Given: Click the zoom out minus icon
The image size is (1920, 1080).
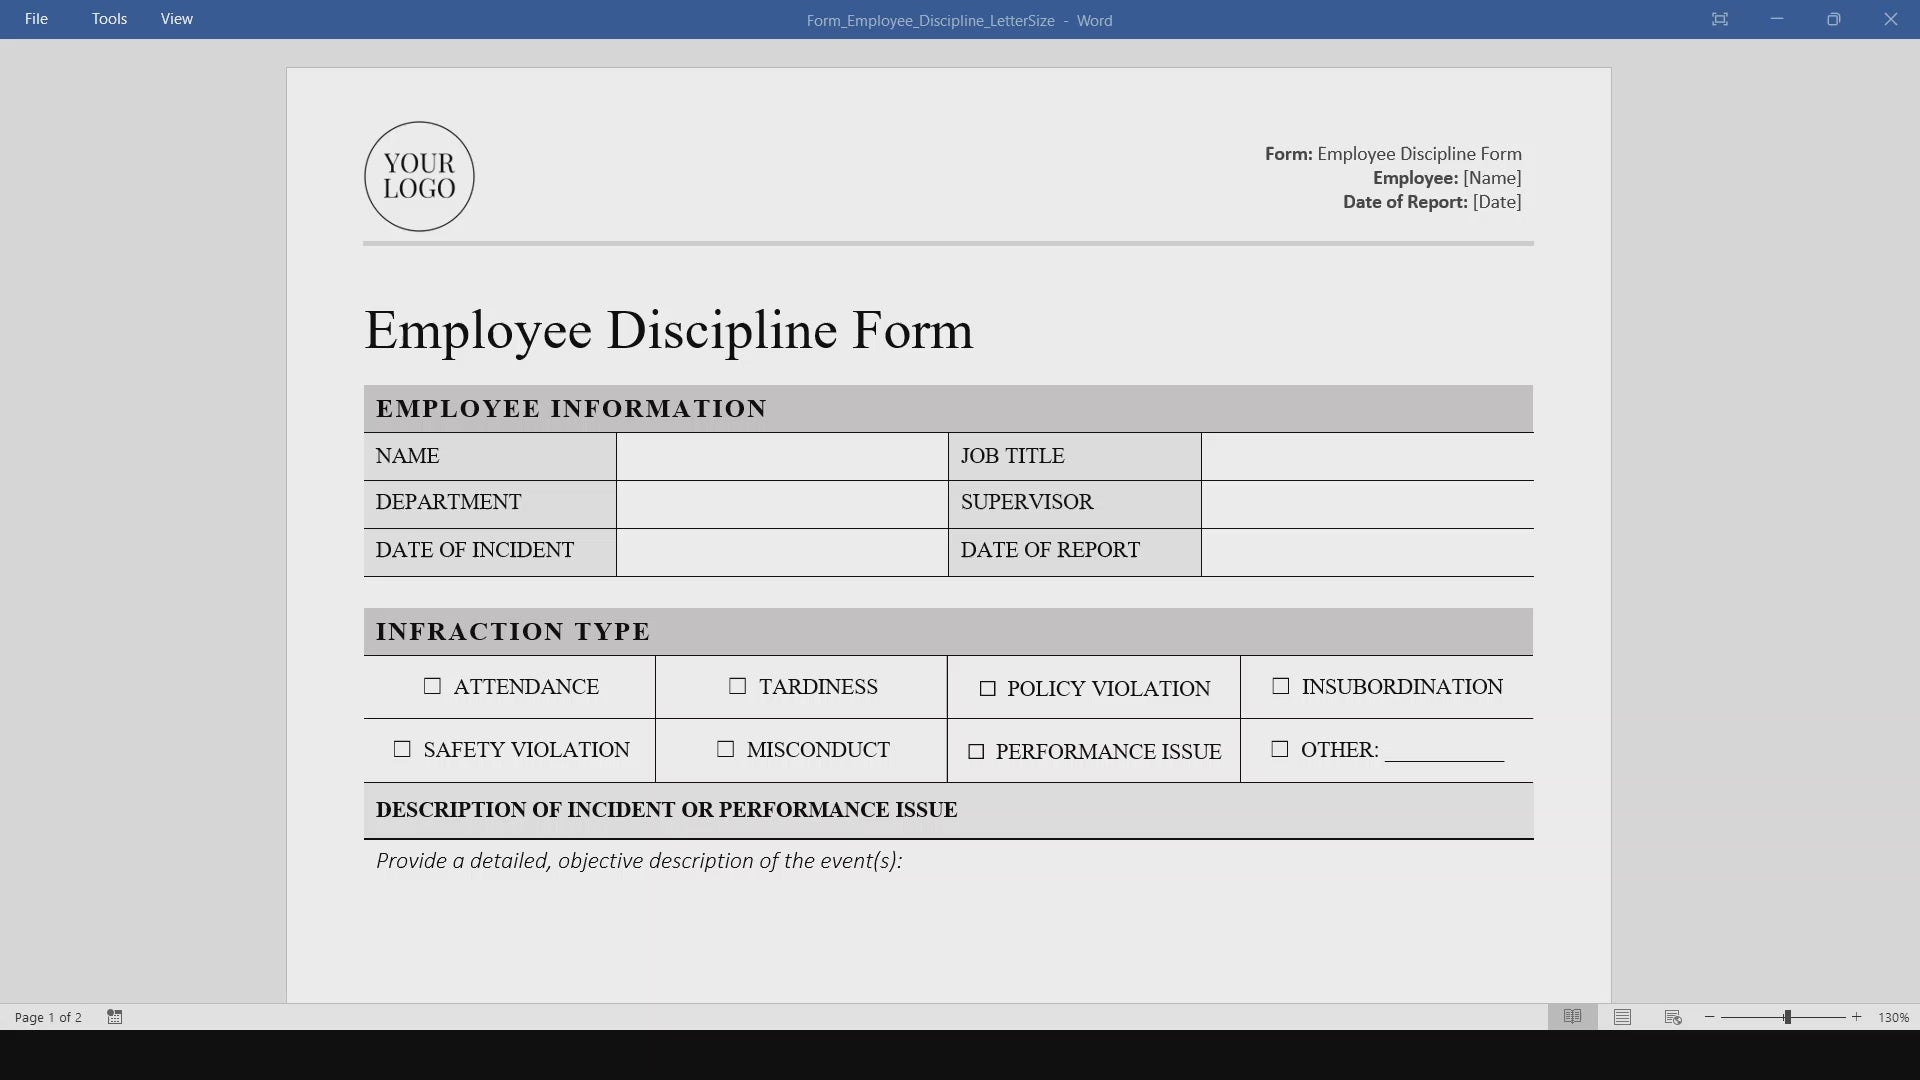Looking at the screenshot, I should tap(1710, 1017).
